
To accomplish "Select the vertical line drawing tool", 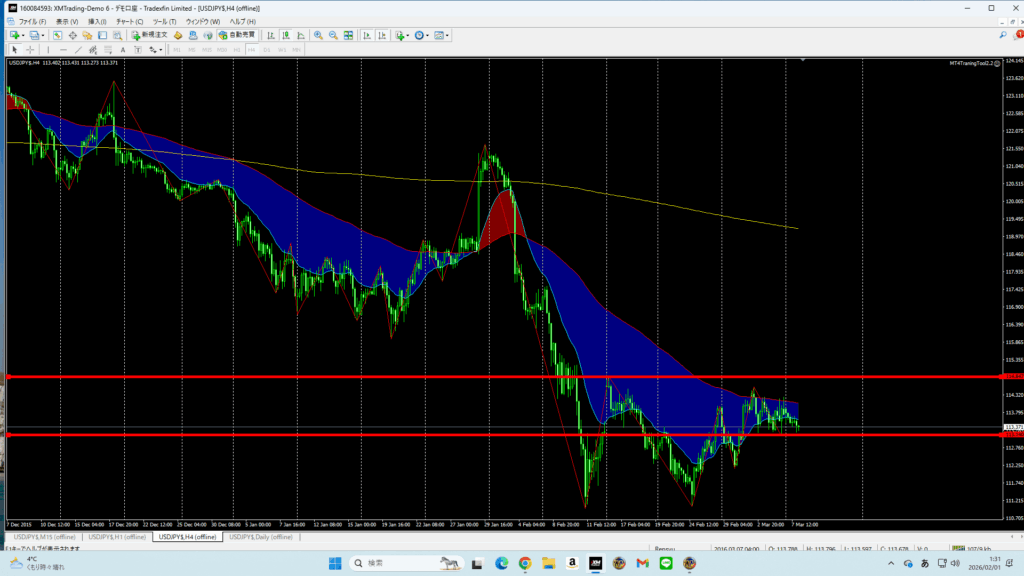I will pos(49,49).
